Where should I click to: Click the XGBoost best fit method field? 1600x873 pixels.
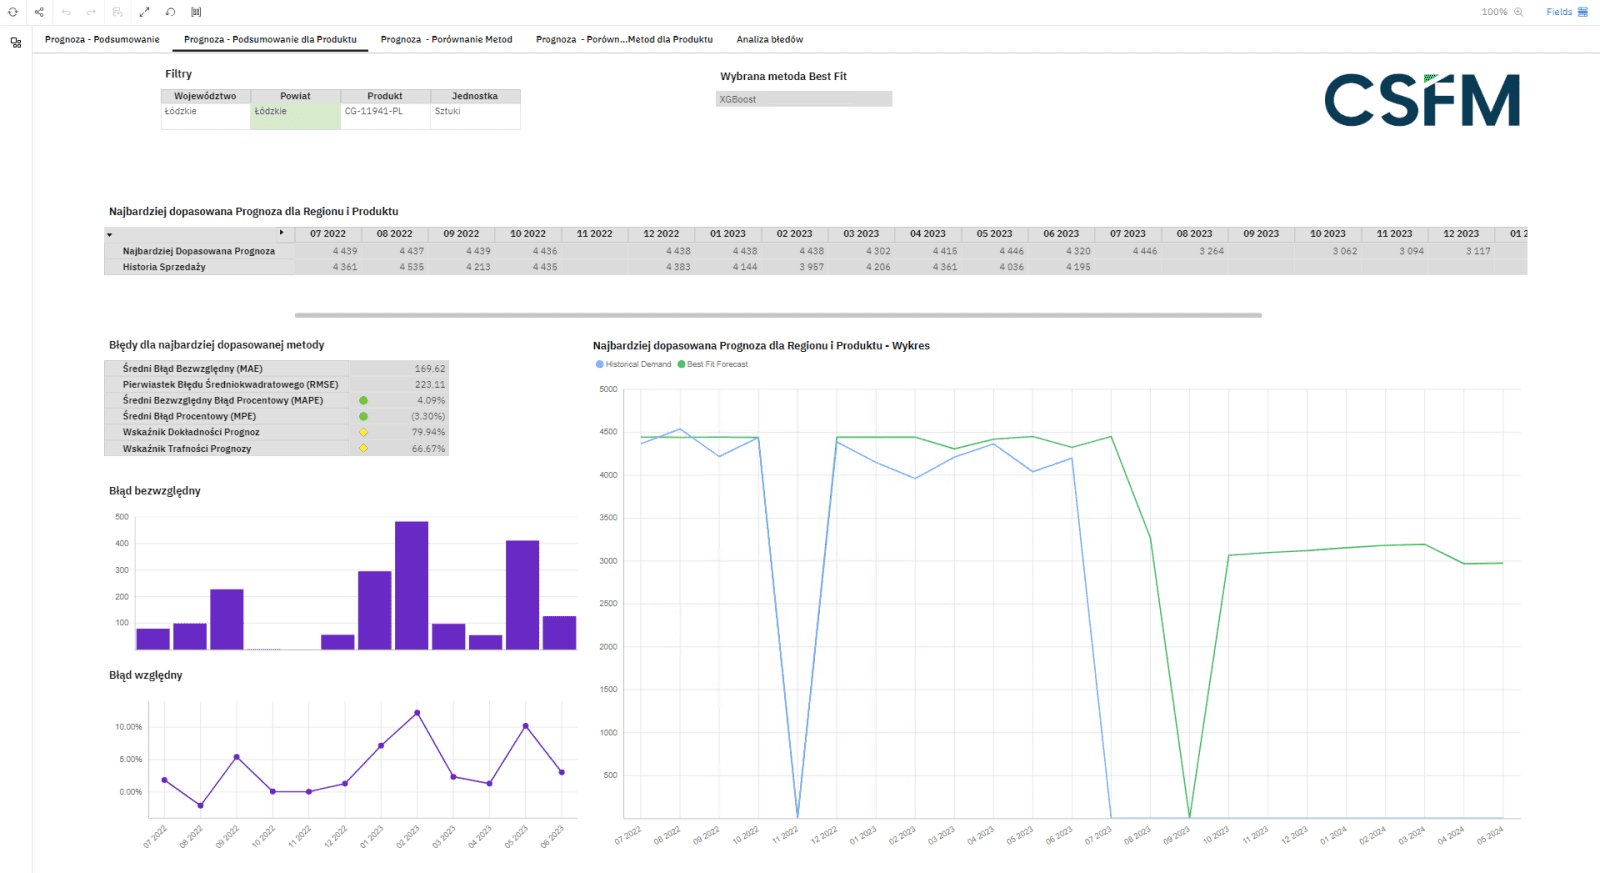tap(803, 99)
